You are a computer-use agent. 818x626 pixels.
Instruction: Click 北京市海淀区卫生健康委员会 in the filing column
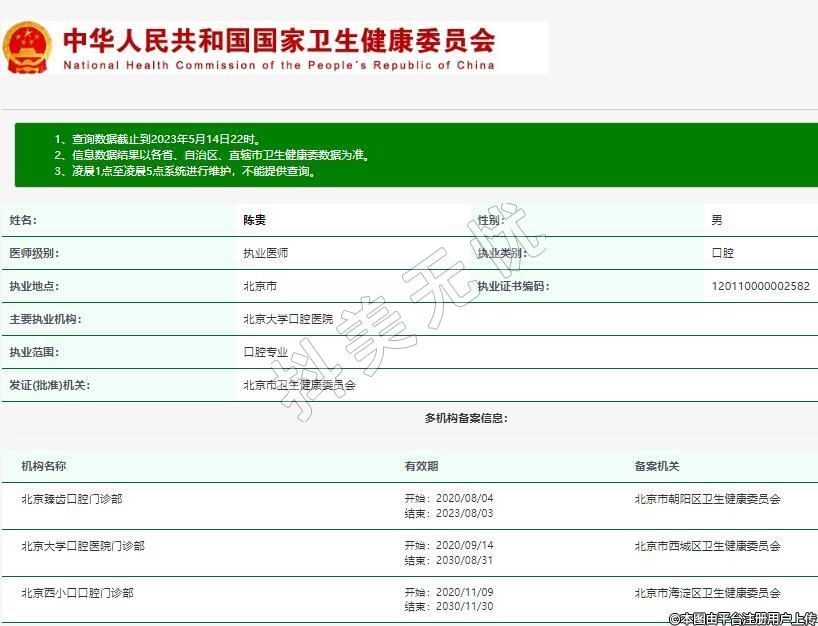point(707,593)
